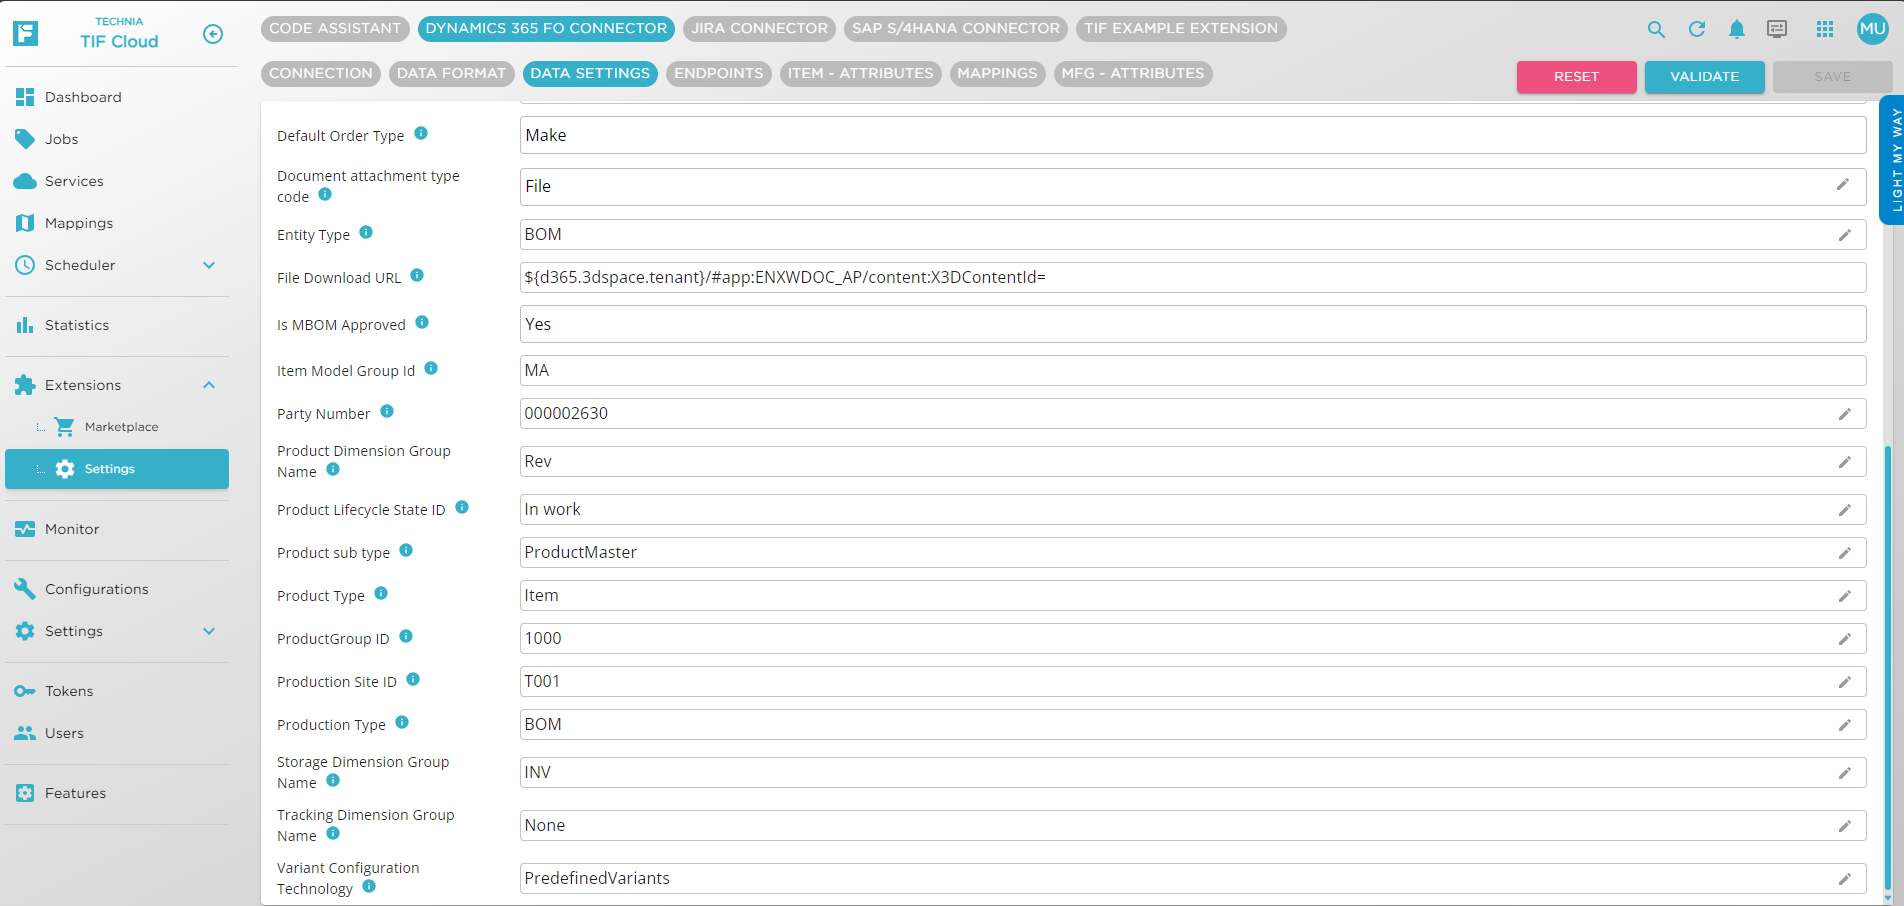Collapse the Extensions section chevron

click(x=209, y=385)
